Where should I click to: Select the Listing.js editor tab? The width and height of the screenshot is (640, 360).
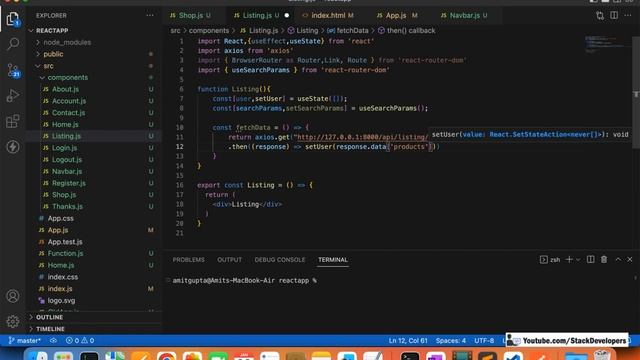257,16
